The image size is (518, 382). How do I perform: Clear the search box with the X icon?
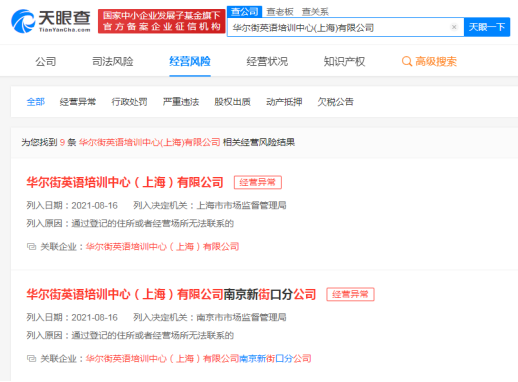pos(454,27)
